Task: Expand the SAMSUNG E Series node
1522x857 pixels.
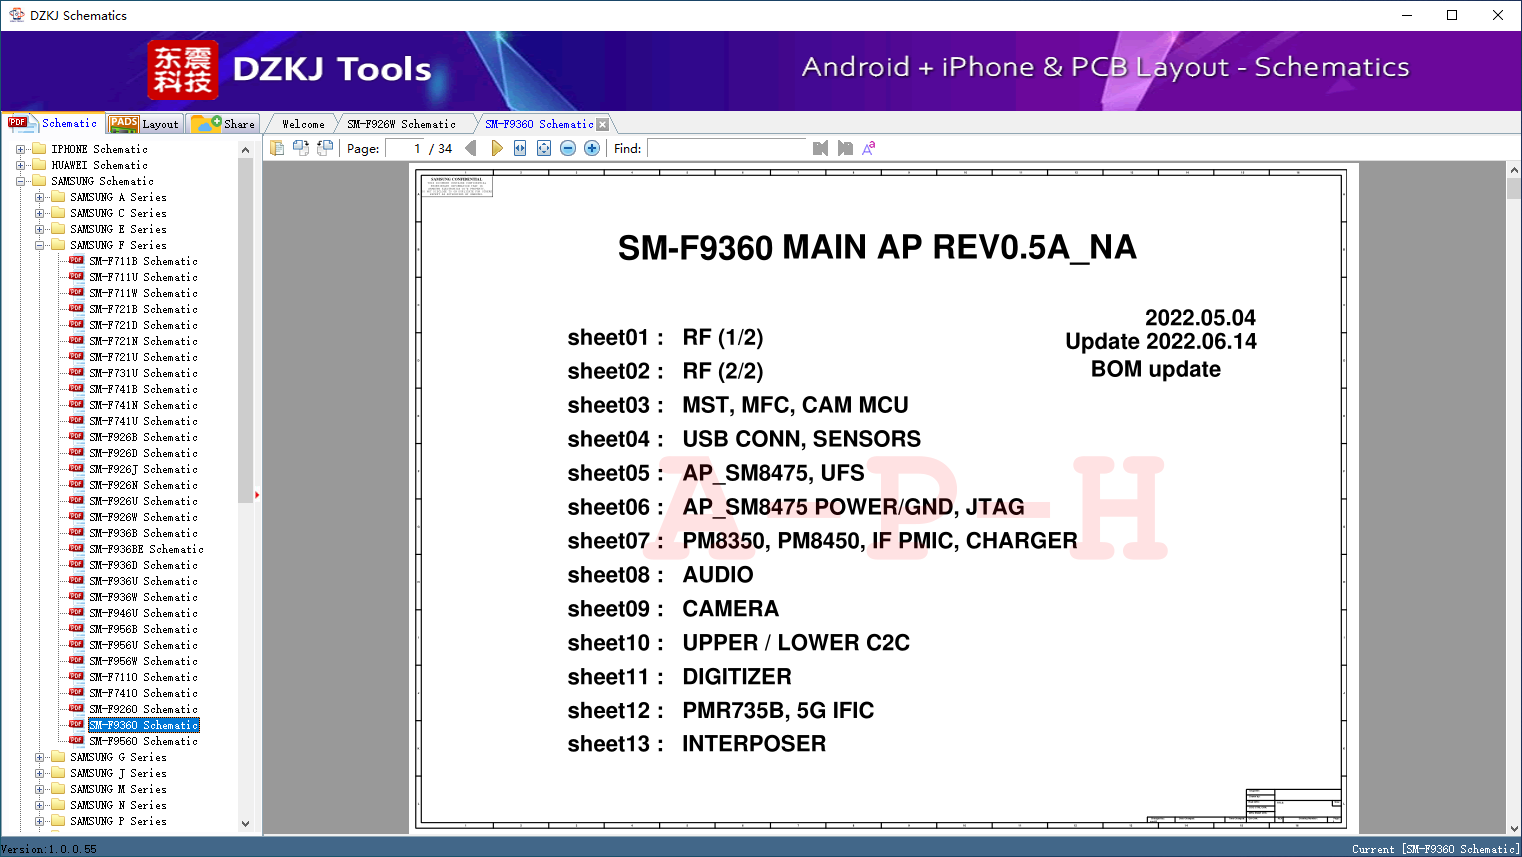Action: pos(39,229)
